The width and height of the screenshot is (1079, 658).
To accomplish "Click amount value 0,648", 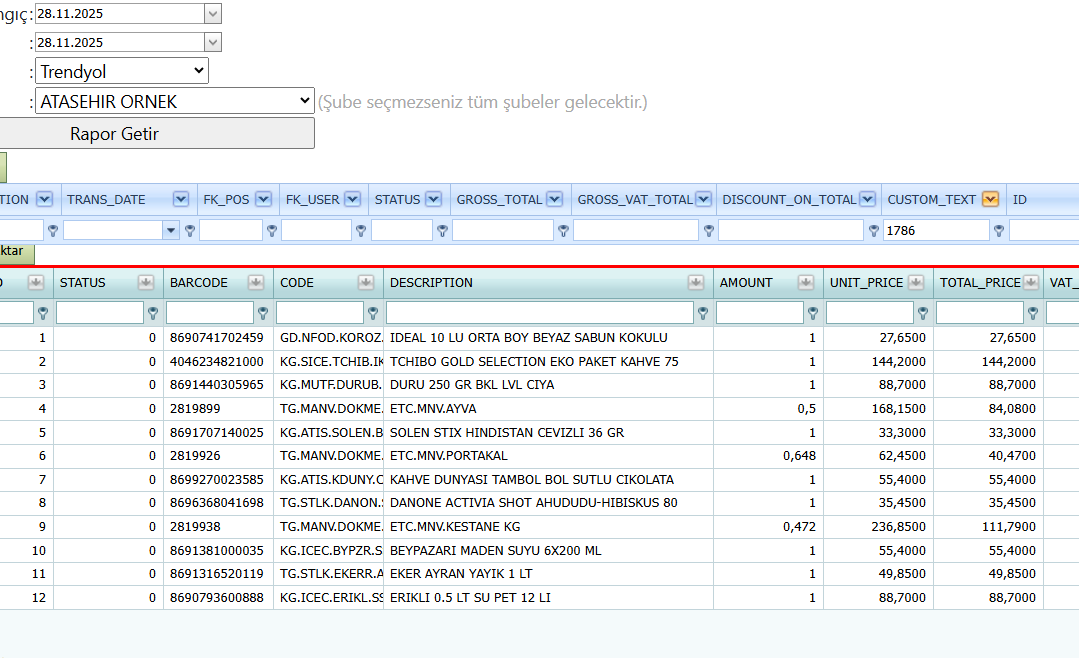I will (800, 456).
